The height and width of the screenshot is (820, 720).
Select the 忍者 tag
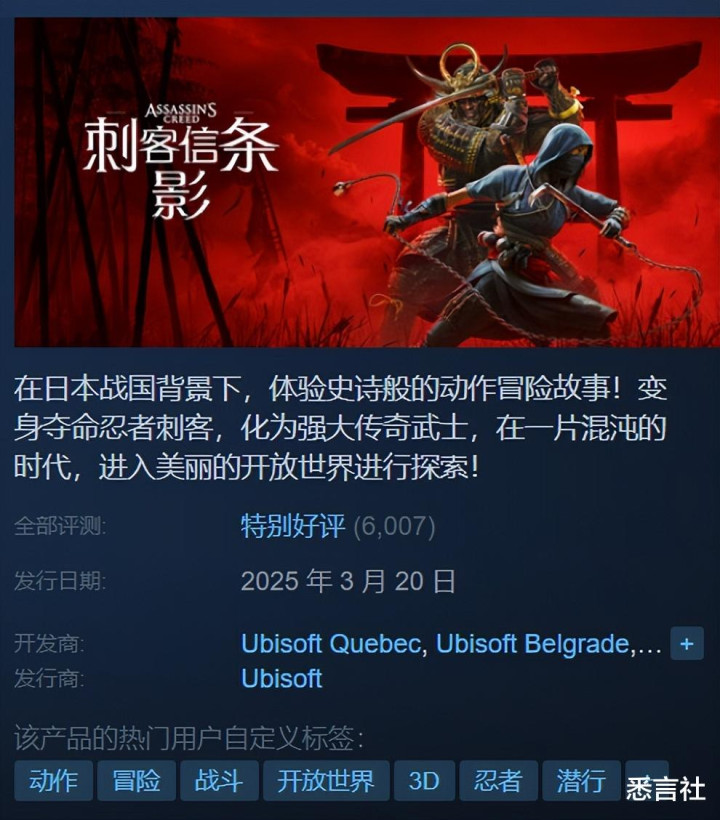[x=498, y=781]
